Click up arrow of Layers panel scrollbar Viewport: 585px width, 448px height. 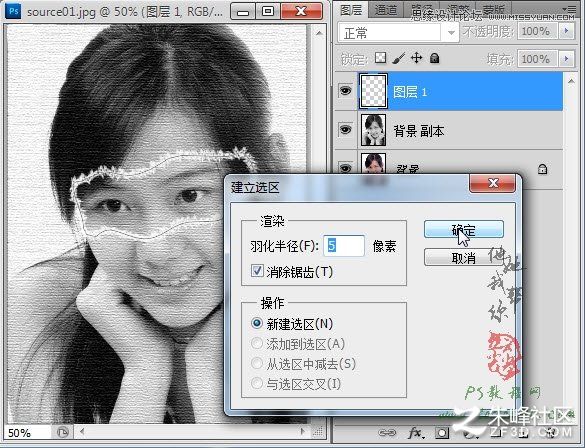coord(572,80)
